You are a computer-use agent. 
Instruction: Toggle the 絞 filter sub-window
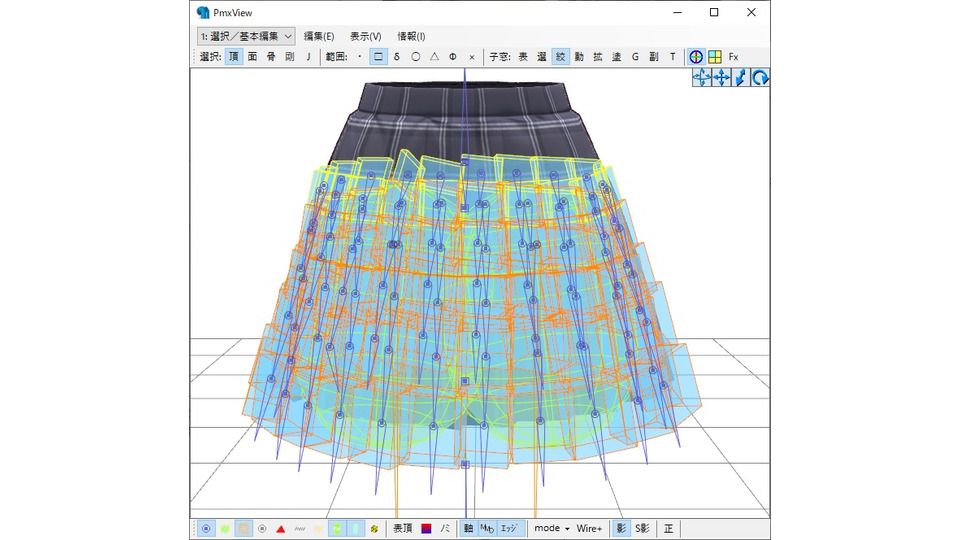point(560,57)
